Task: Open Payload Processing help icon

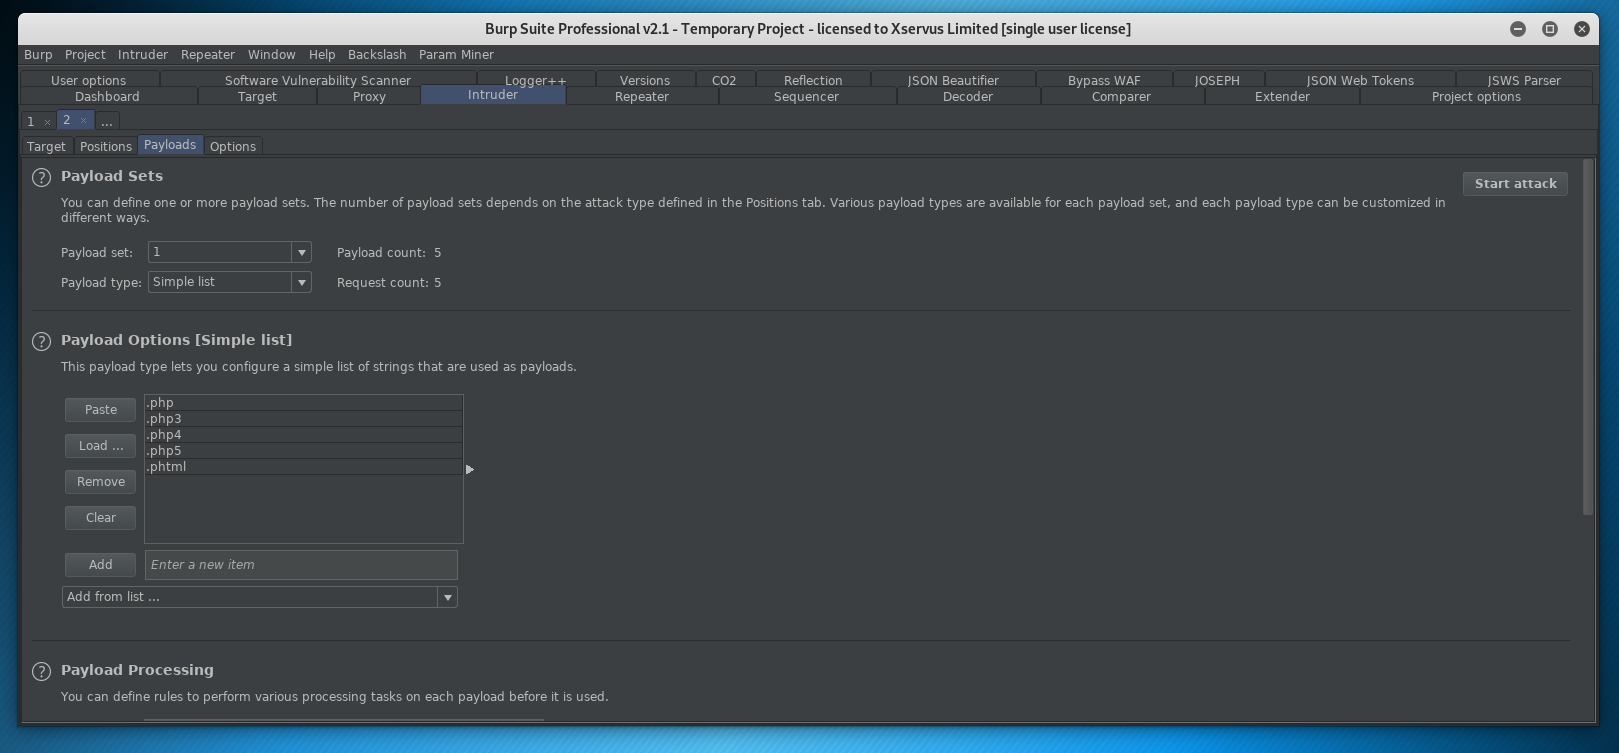Action: point(41,672)
